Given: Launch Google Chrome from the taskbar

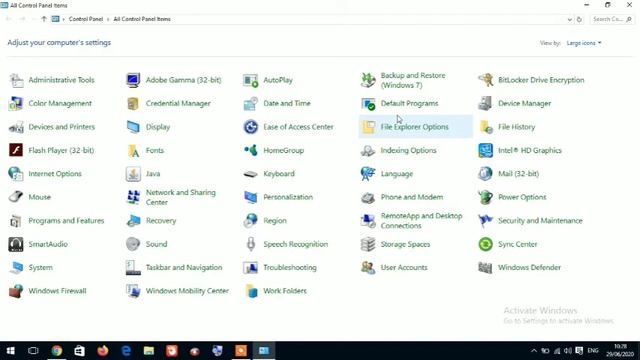Looking at the screenshot, I should point(57,351).
